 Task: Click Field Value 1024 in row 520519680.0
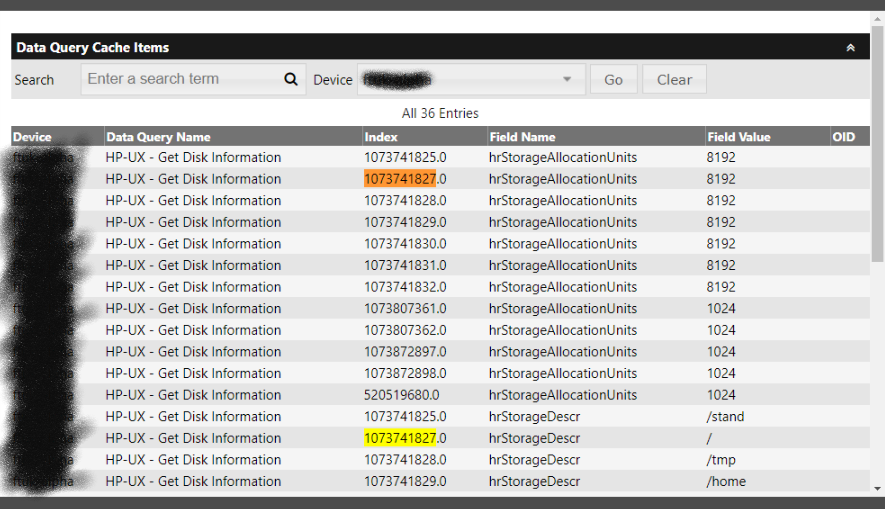click(x=721, y=395)
